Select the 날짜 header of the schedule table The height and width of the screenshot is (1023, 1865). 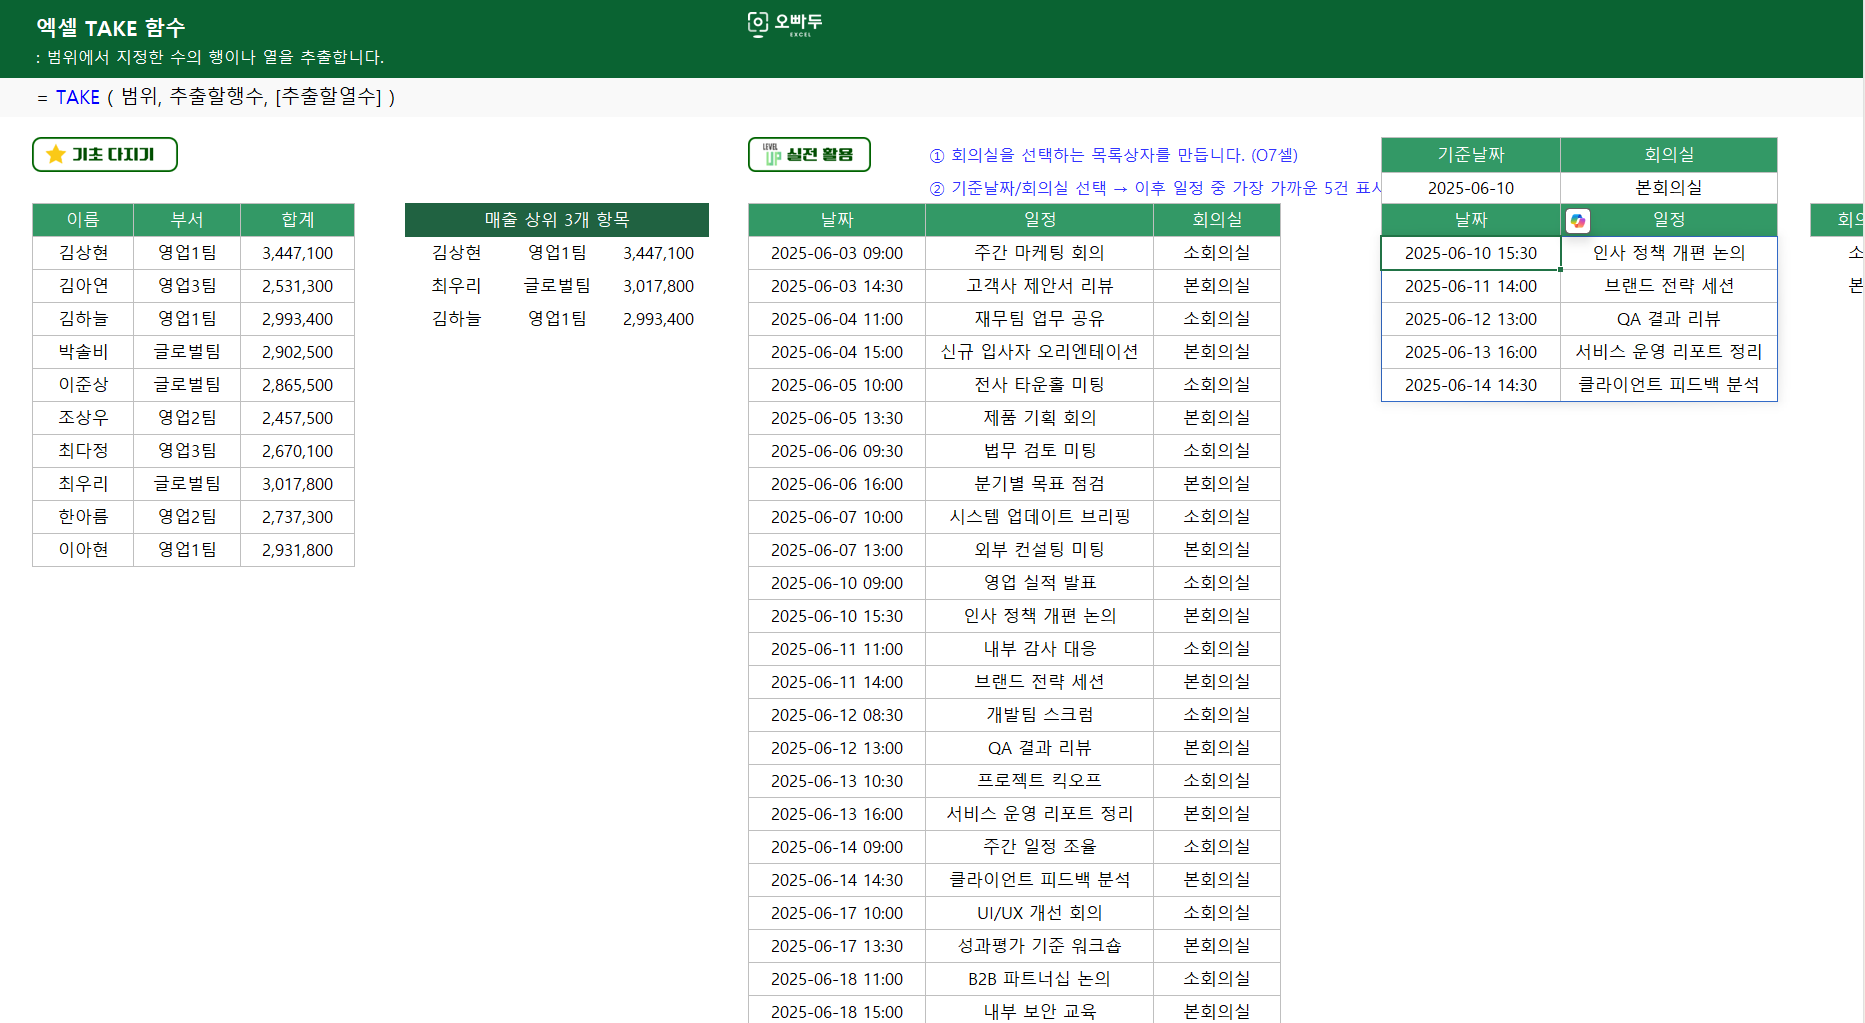click(x=837, y=220)
